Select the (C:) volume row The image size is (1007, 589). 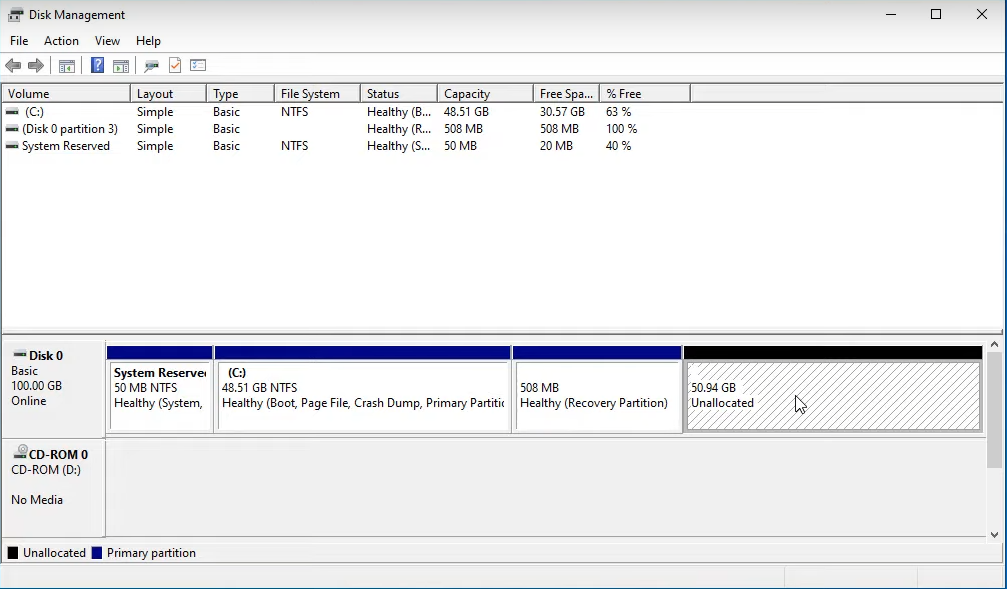pos(347,112)
